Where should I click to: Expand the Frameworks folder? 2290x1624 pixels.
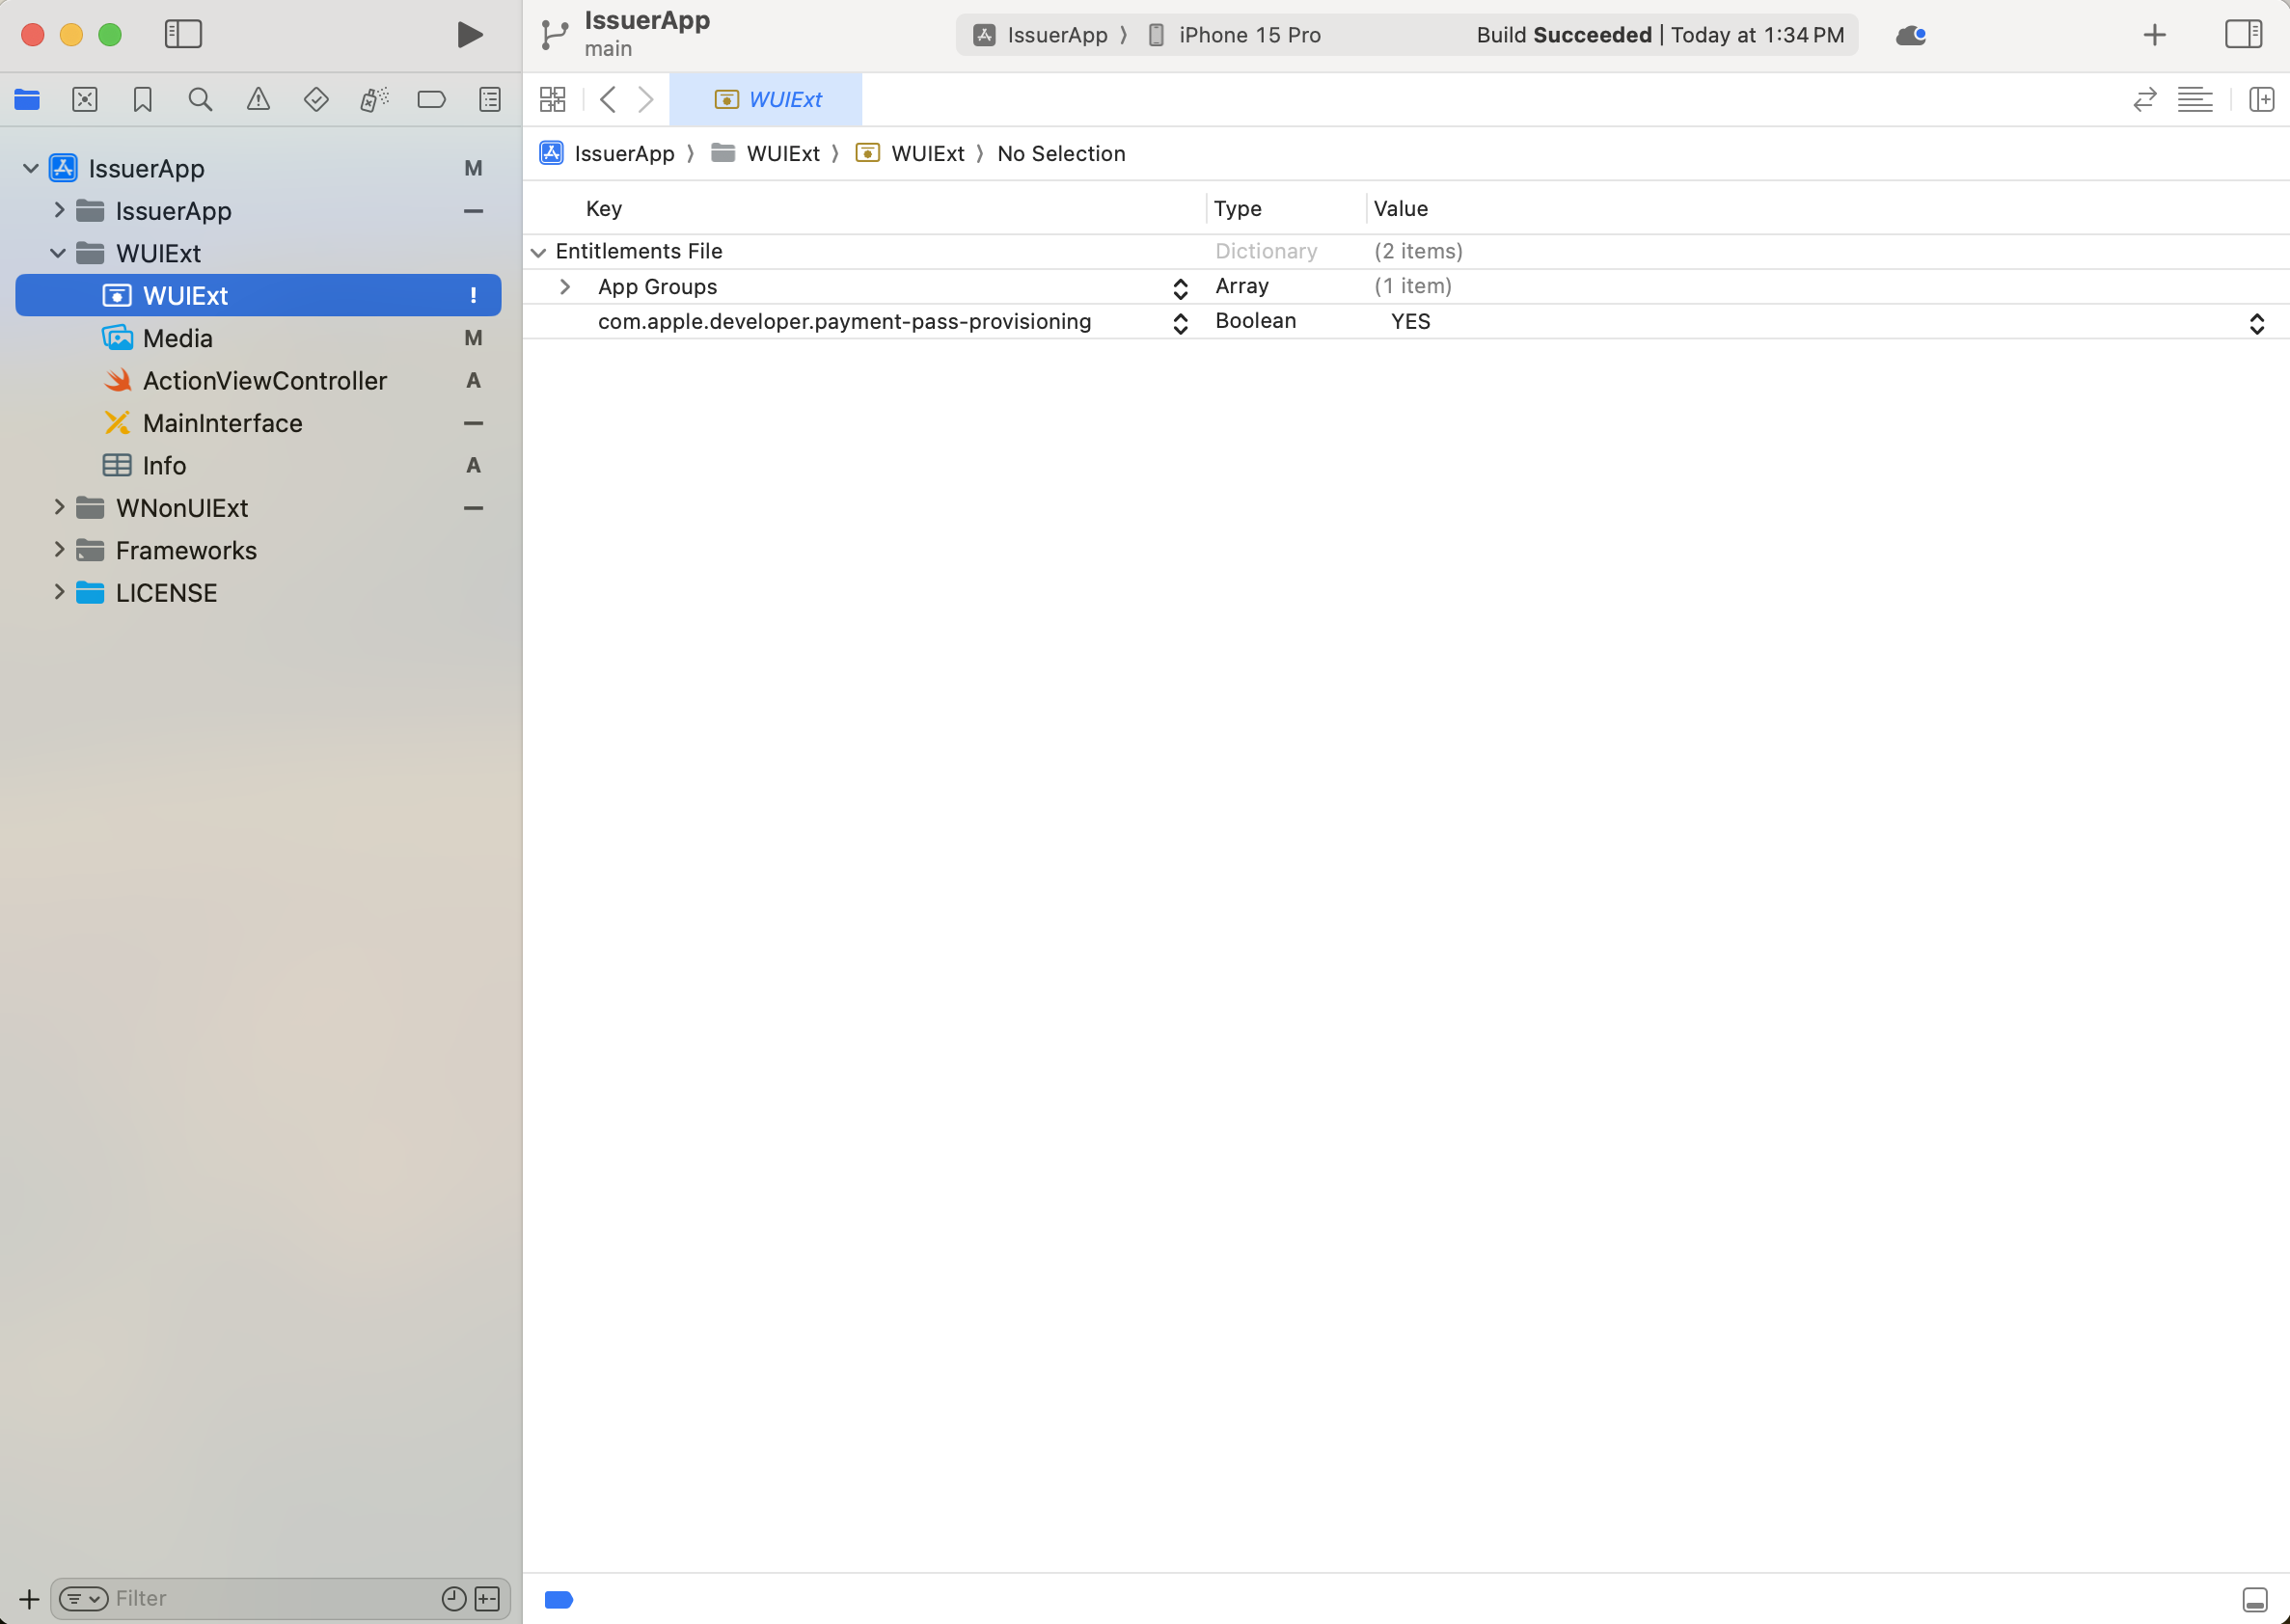pyautogui.click(x=59, y=549)
